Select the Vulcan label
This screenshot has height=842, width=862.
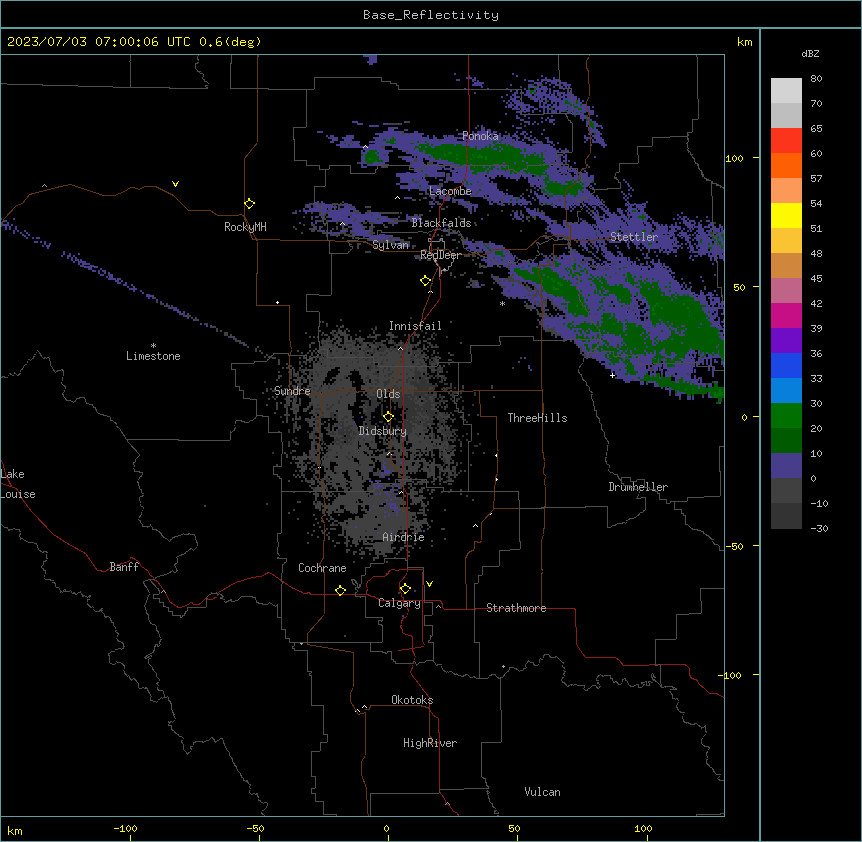click(x=543, y=792)
